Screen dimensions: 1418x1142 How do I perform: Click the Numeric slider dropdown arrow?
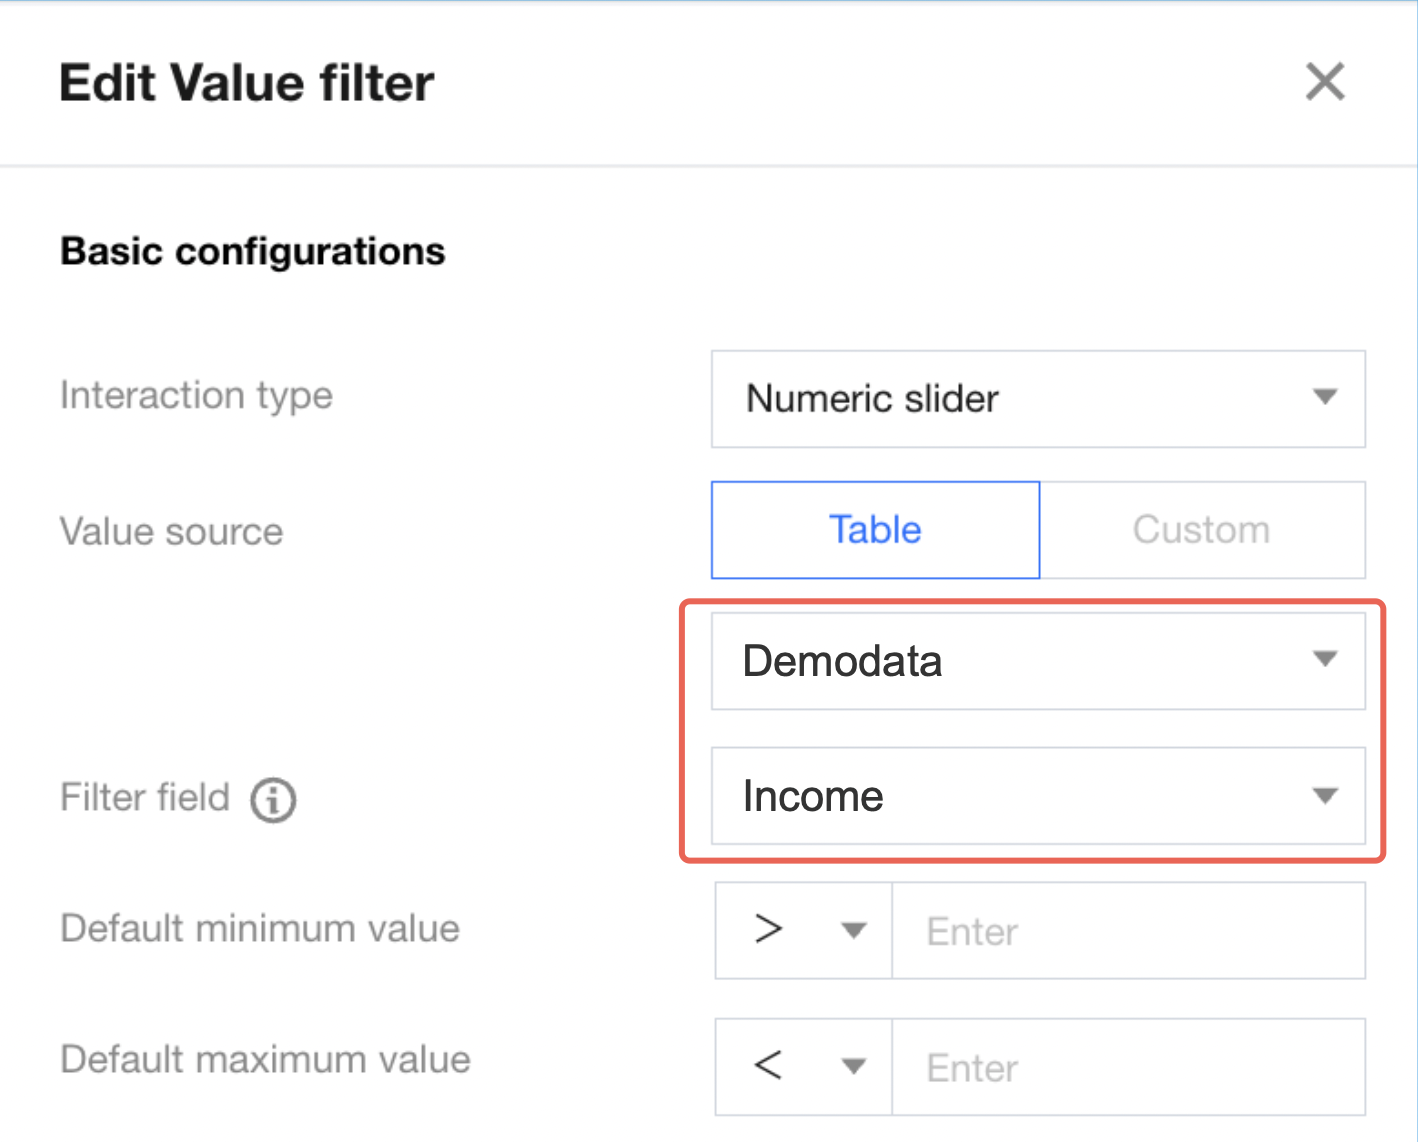click(1325, 398)
